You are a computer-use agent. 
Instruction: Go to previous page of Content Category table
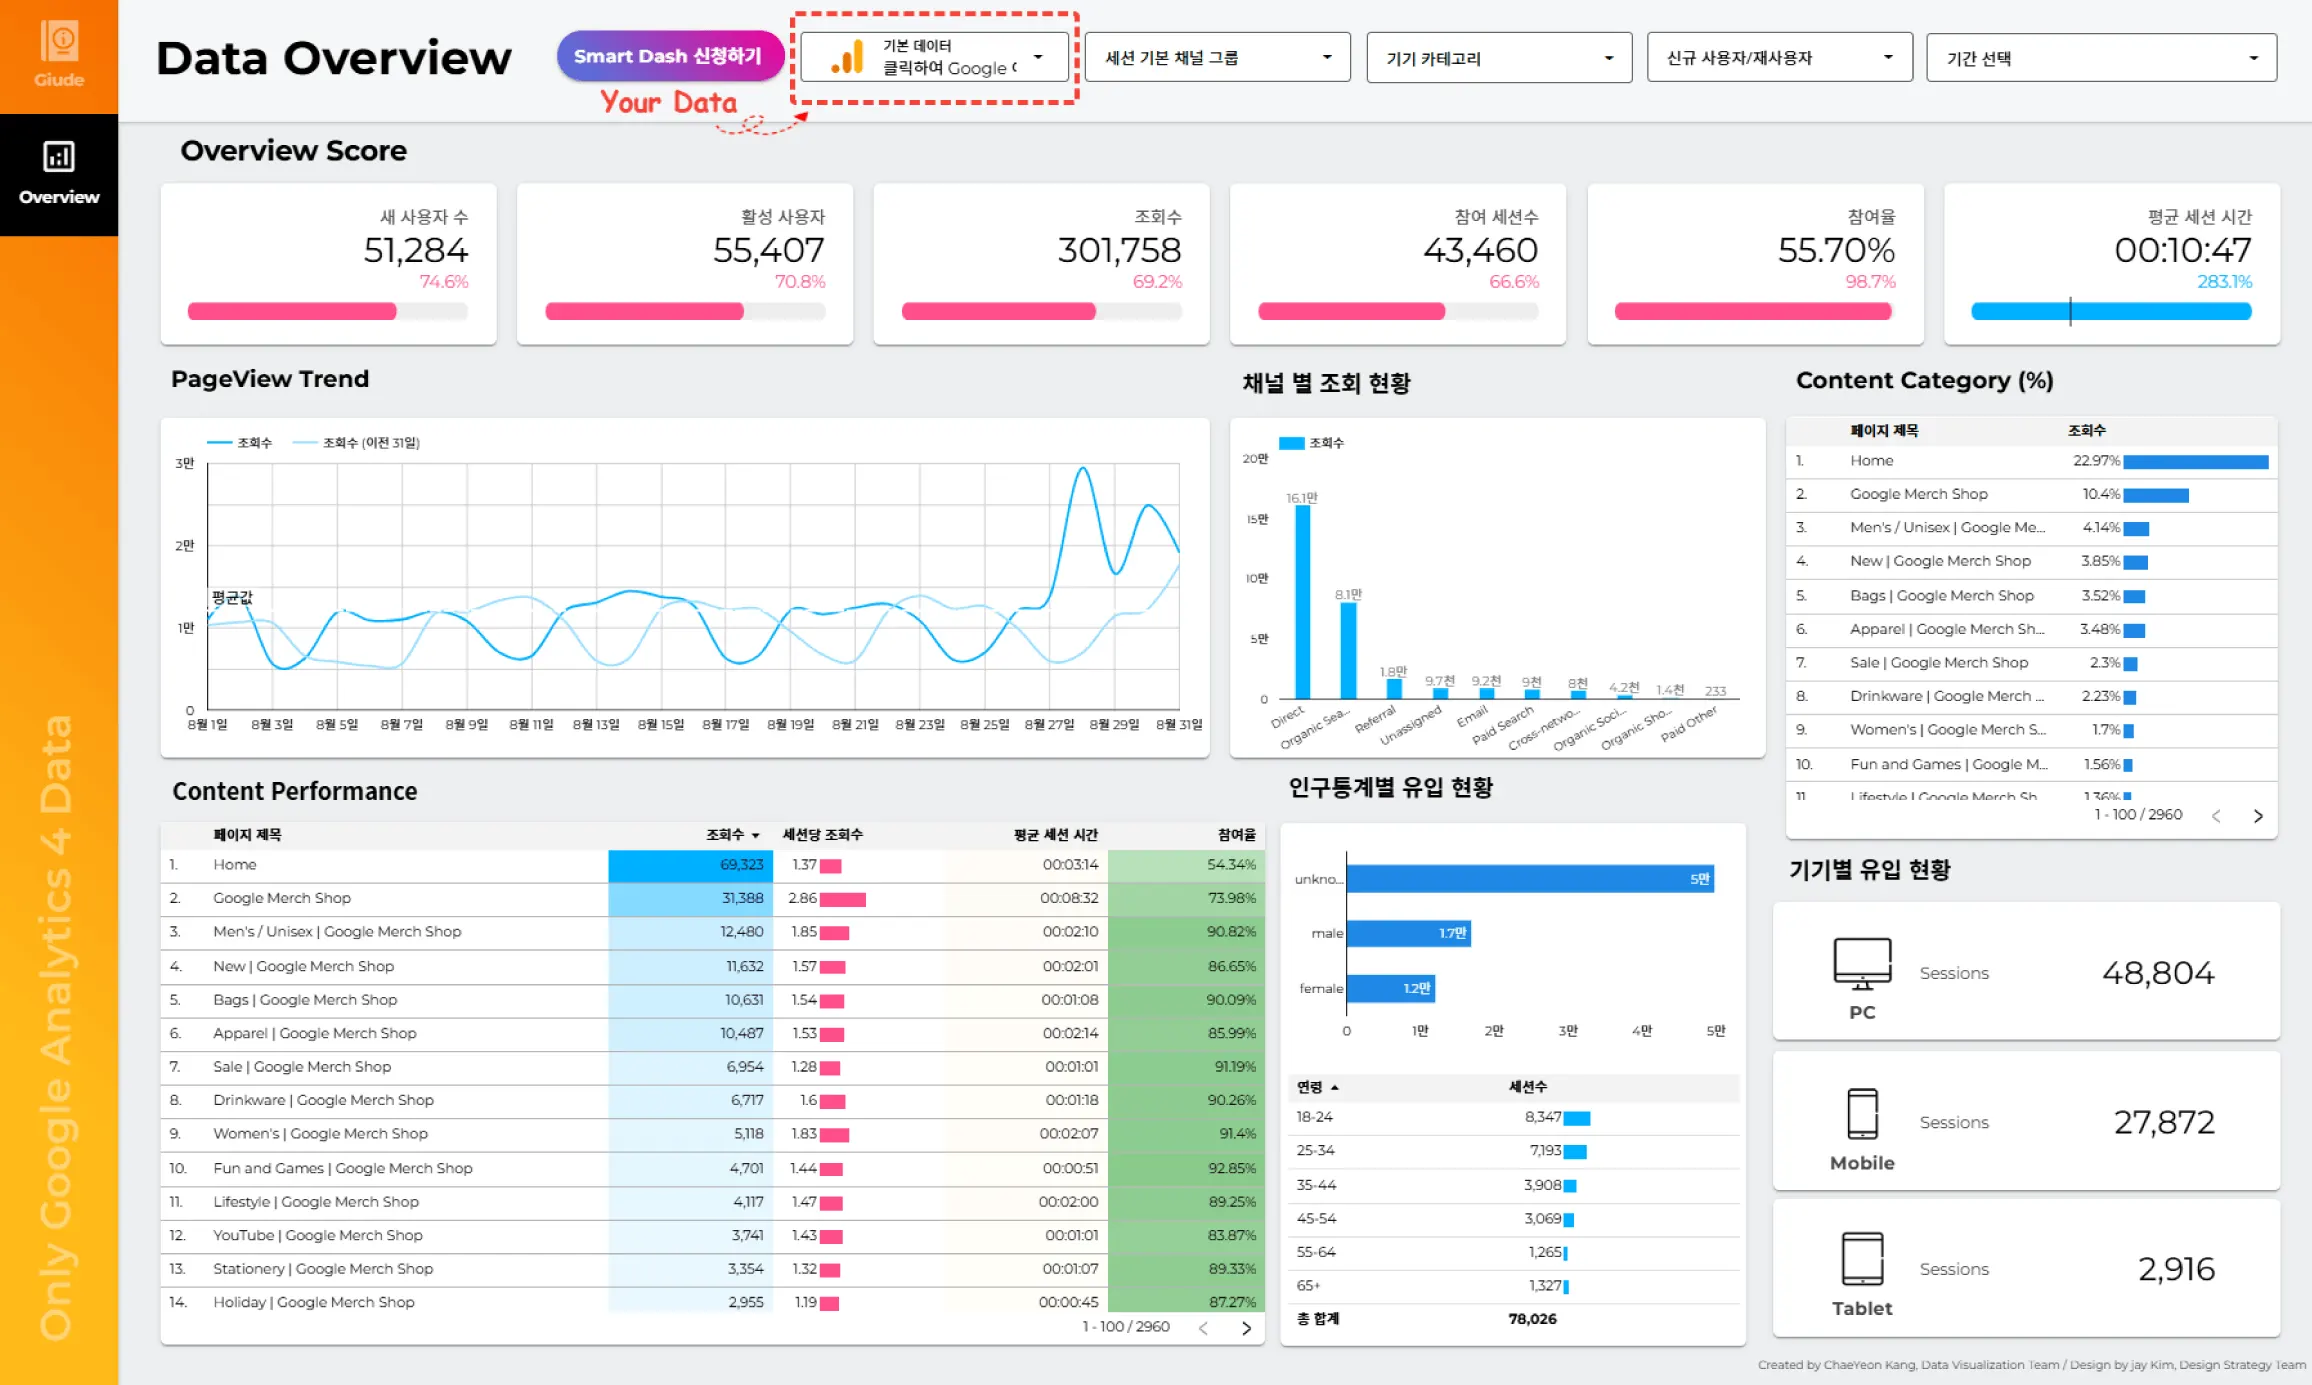point(2216,816)
